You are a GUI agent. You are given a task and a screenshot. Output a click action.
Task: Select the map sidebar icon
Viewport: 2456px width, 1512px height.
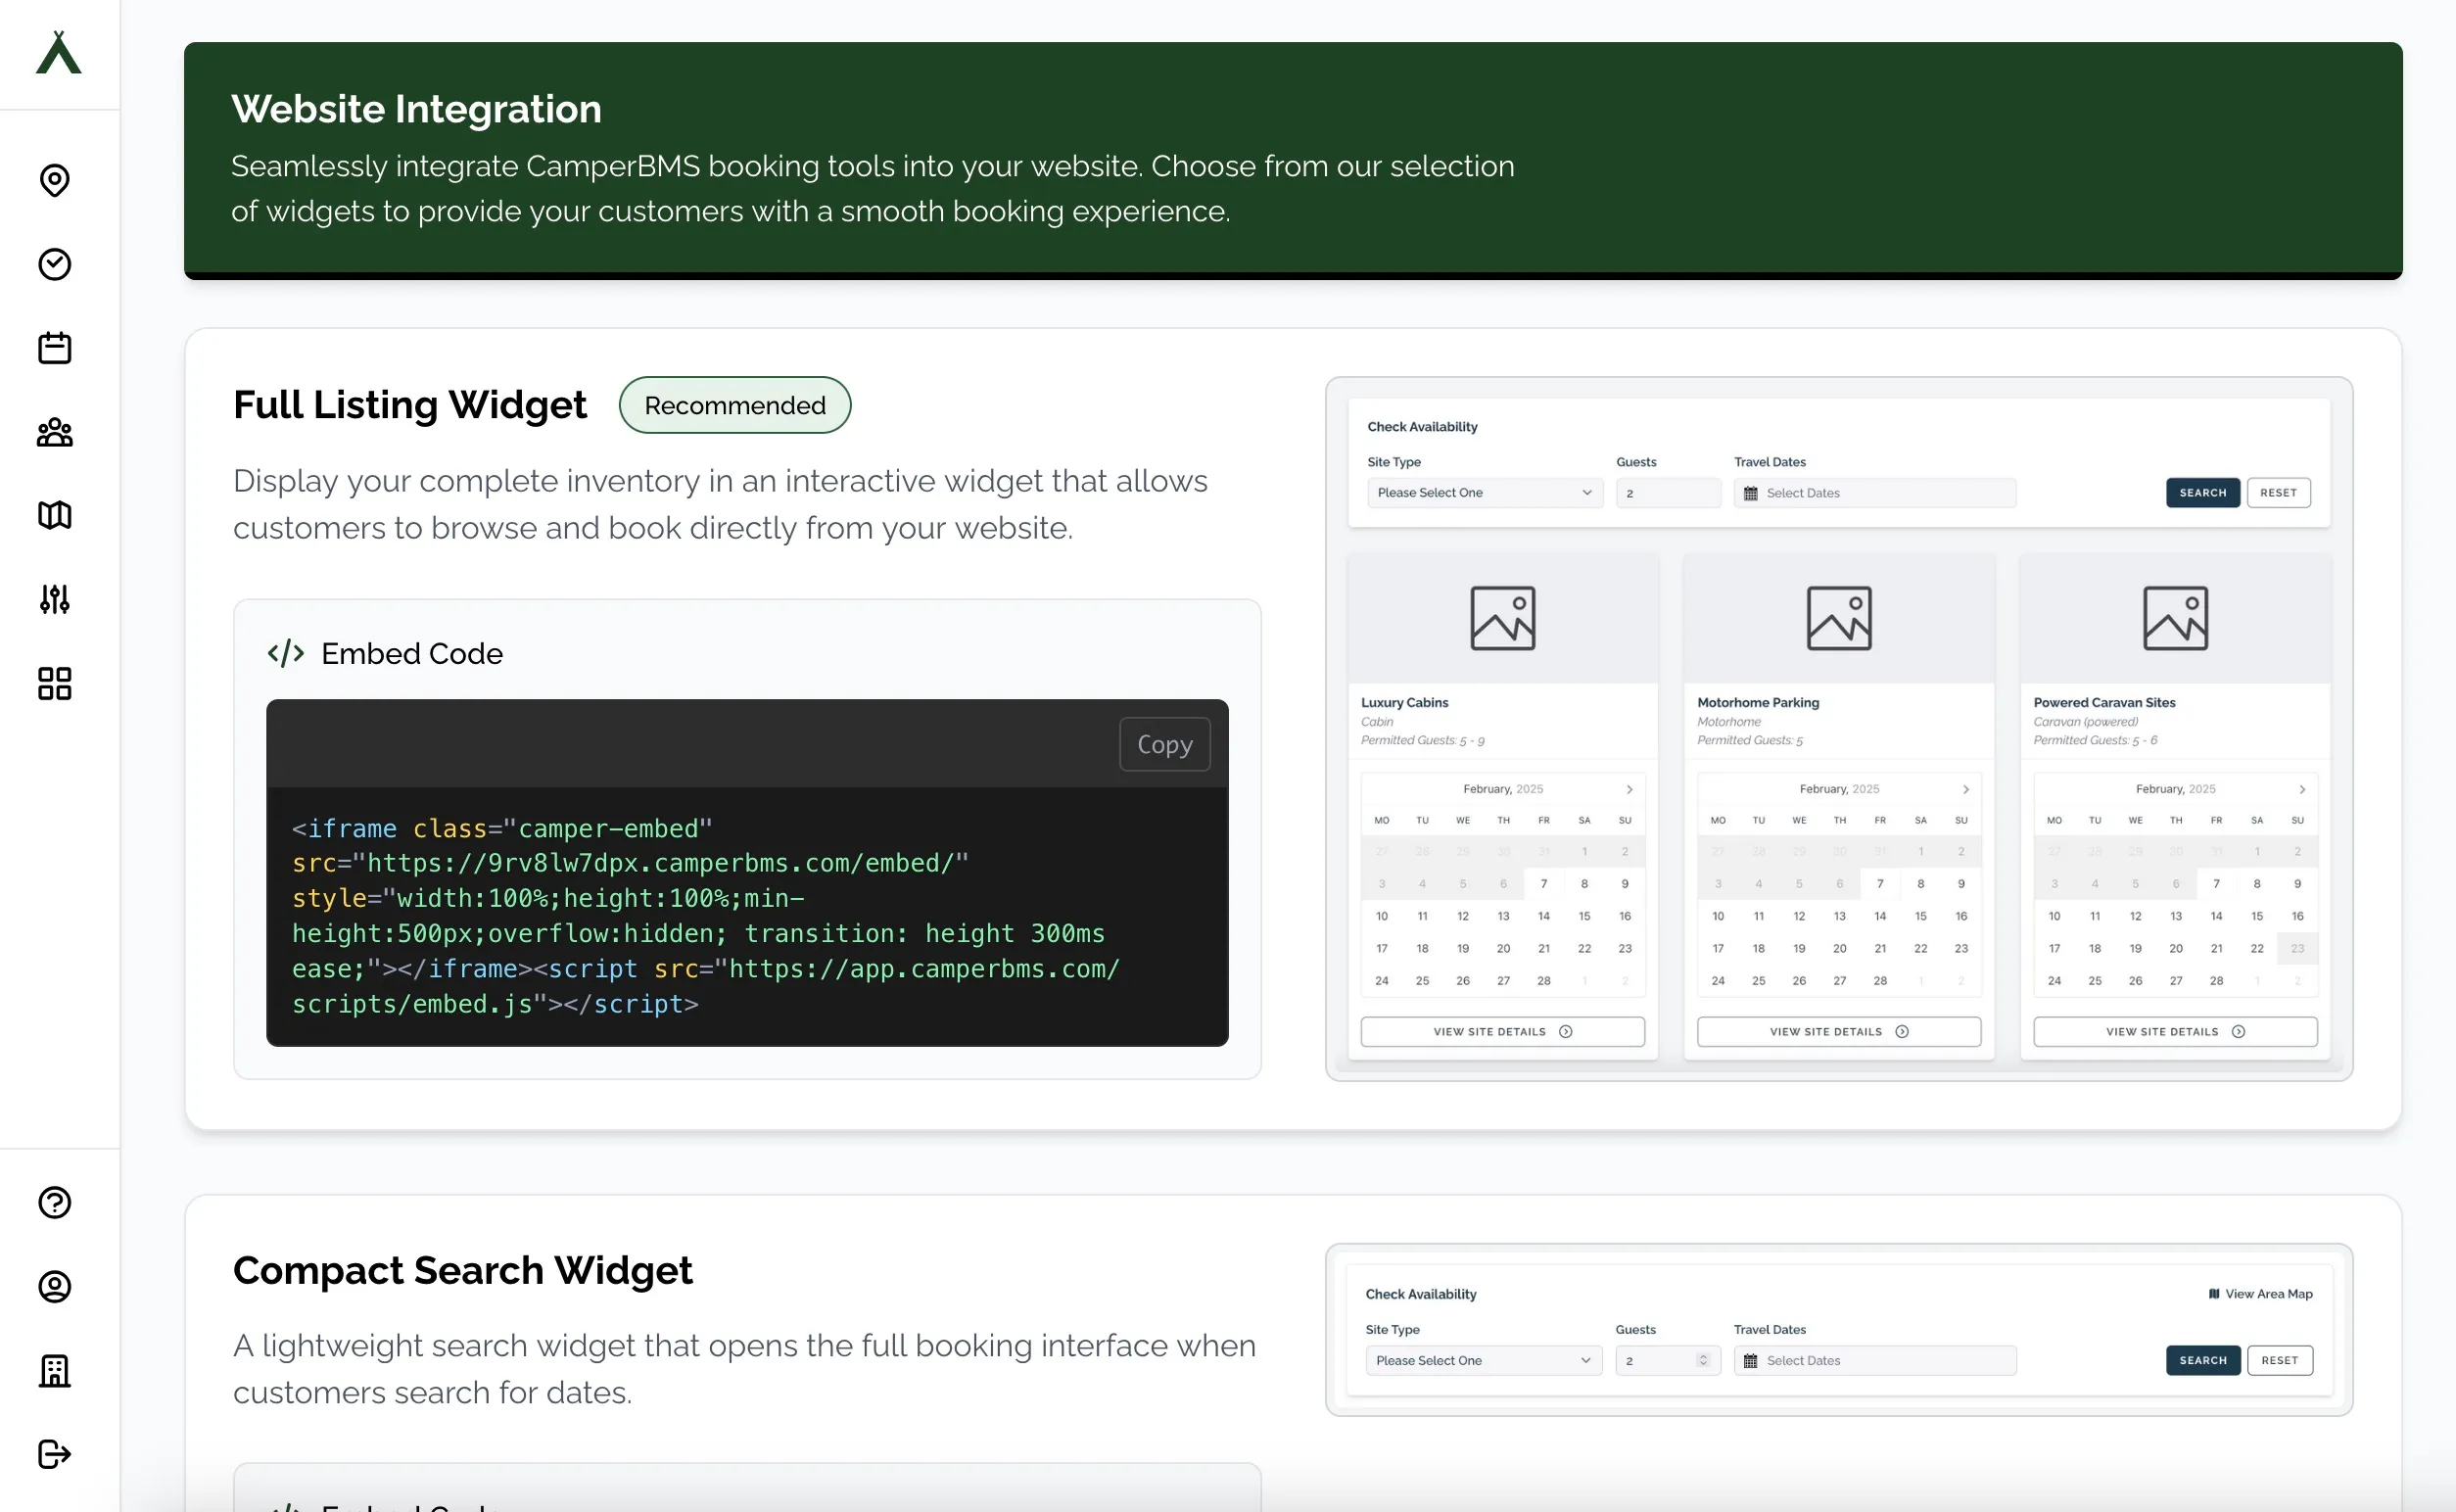tap(55, 515)
